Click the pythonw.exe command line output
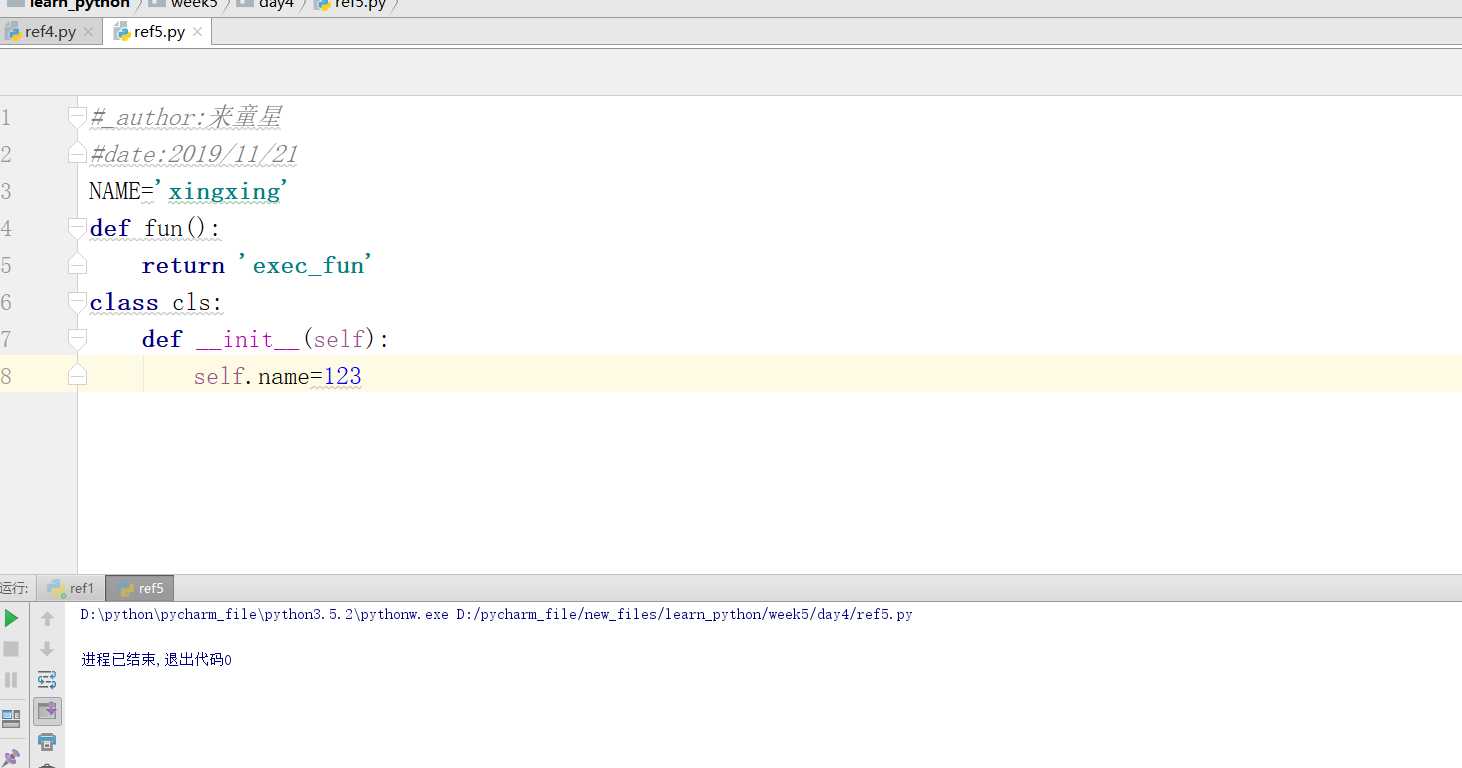Screen dimensions: 1462x768 [x=496, y=614]
